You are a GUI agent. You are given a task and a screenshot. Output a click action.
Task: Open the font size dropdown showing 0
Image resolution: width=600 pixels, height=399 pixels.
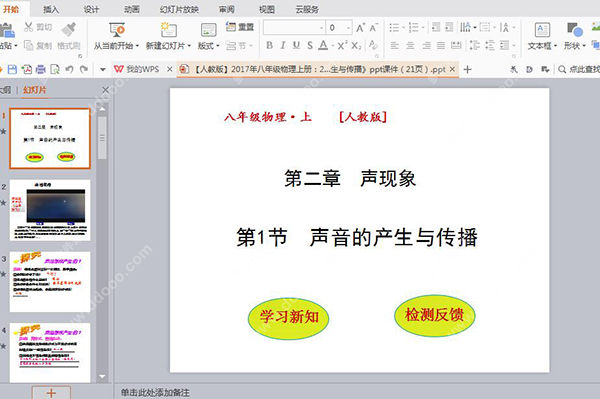348,28
